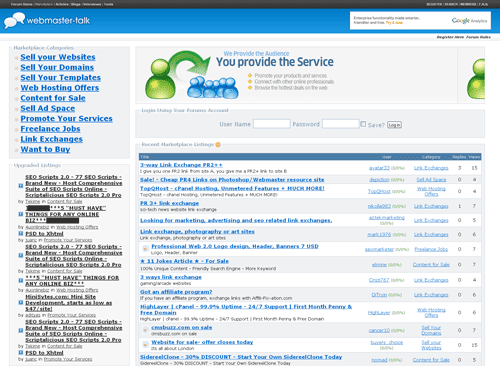Open Forum Home in top navigation
The height and width of the screenshot is (366, 500).
coord(22,4)
